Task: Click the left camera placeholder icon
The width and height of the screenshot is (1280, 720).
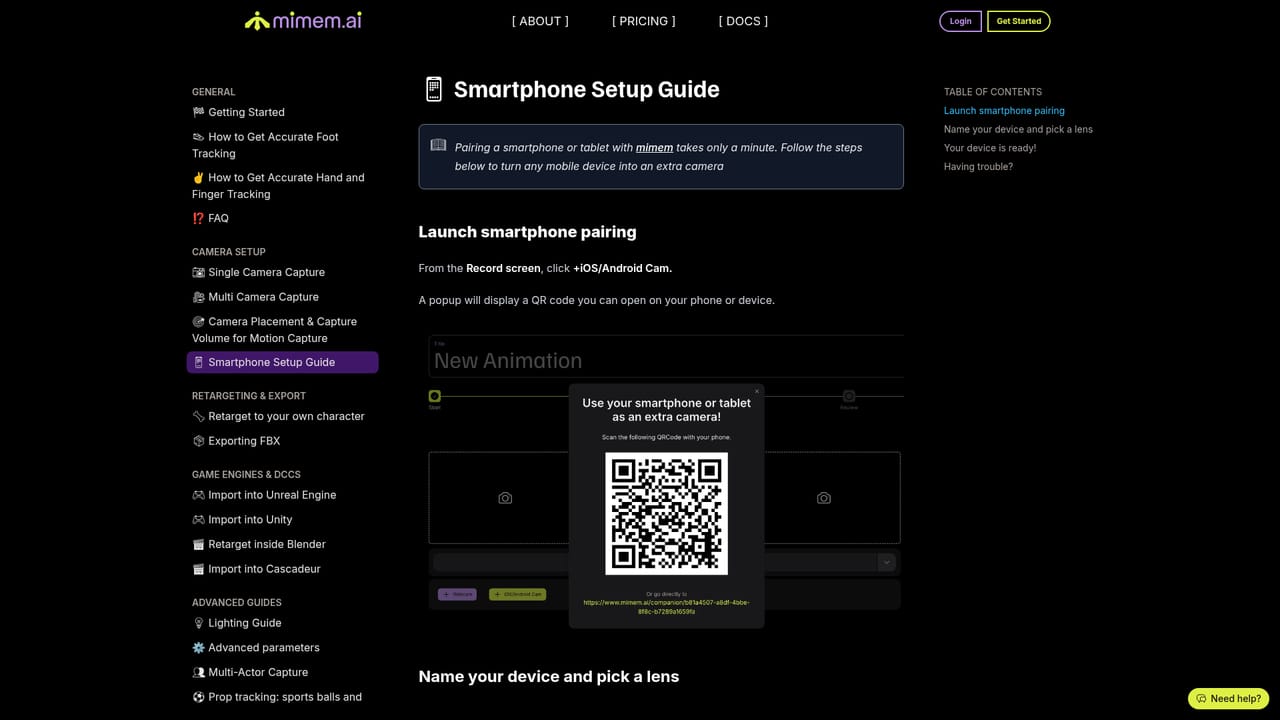Action: pos(505,498)
